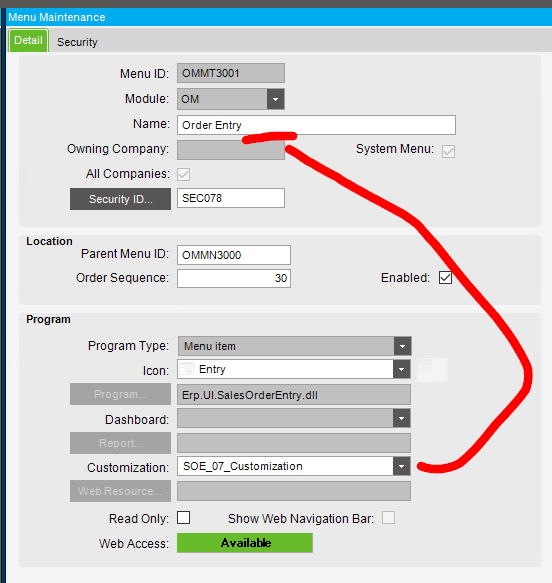Click the Program group label

[48, 319]
